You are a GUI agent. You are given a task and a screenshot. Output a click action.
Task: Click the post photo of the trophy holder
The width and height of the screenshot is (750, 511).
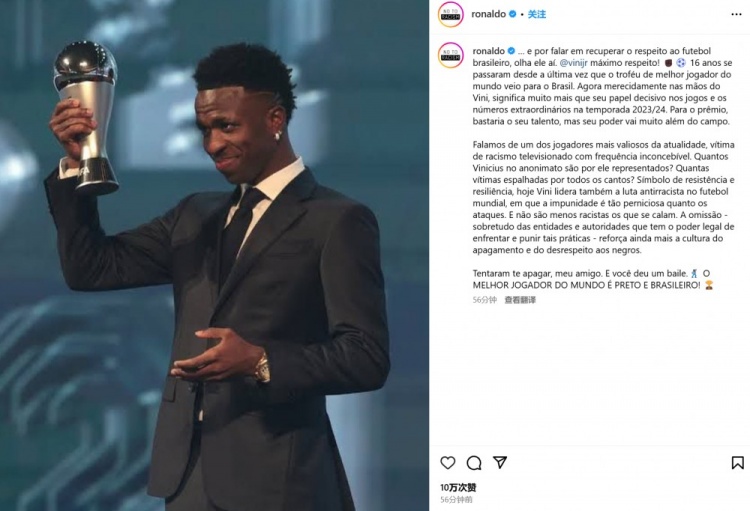[214, 256]
